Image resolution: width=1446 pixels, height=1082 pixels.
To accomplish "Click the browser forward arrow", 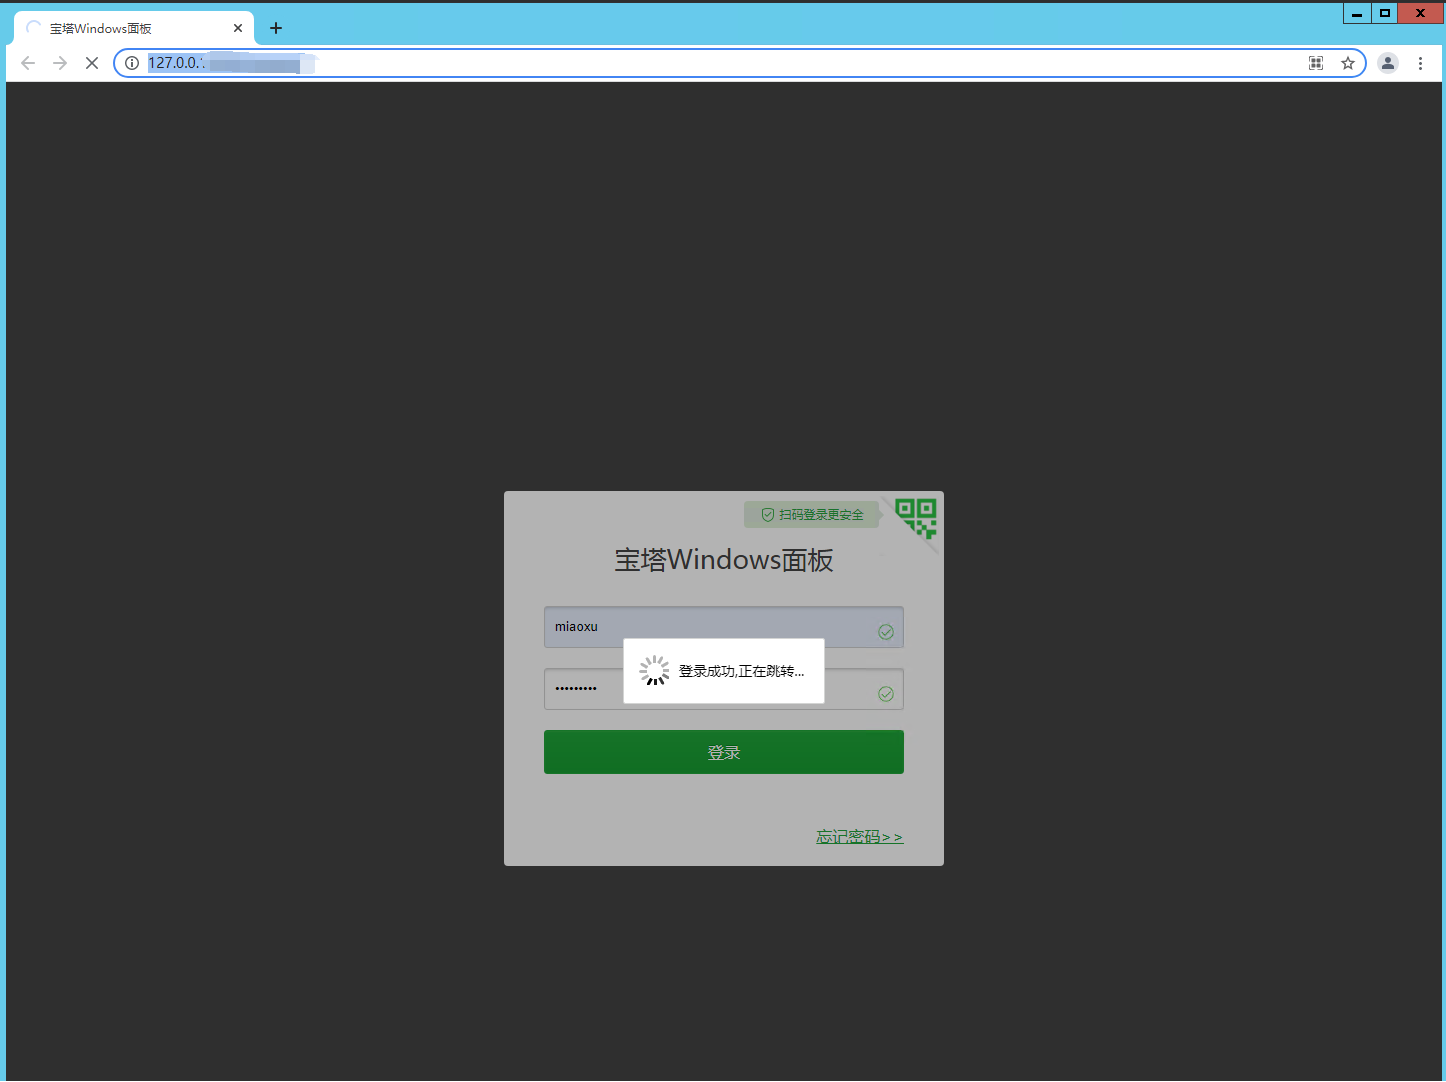I will point(60,63).
